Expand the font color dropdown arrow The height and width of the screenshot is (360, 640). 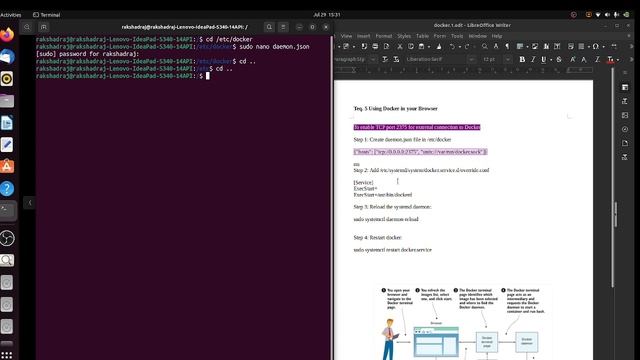click(x=618, y=60)
